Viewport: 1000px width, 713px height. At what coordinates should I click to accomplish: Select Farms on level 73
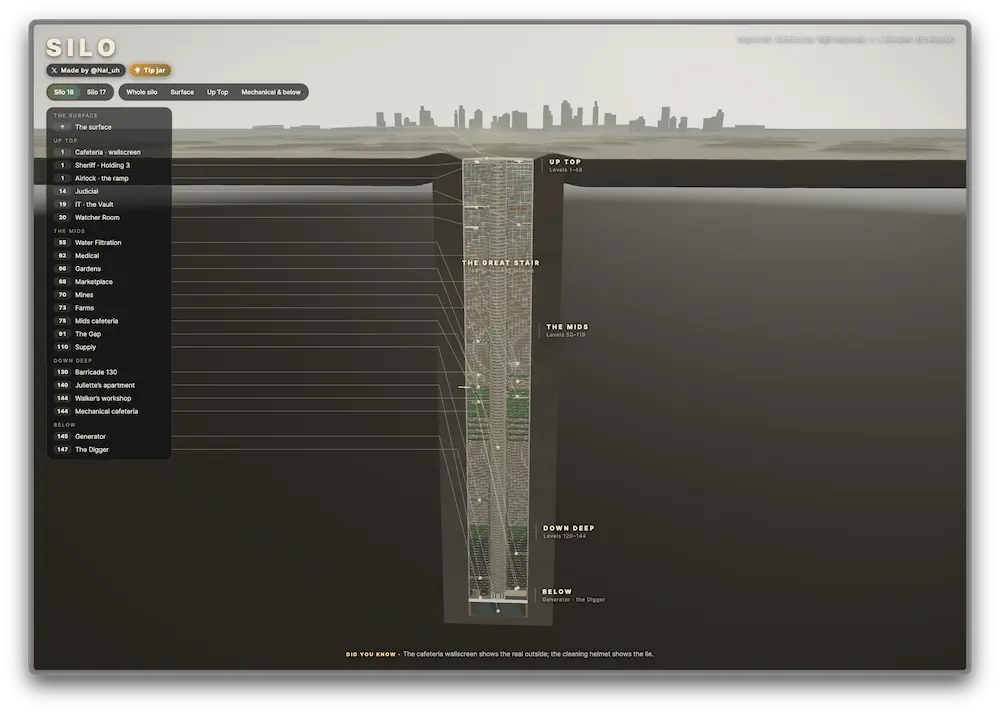click(x=109, y=307)
